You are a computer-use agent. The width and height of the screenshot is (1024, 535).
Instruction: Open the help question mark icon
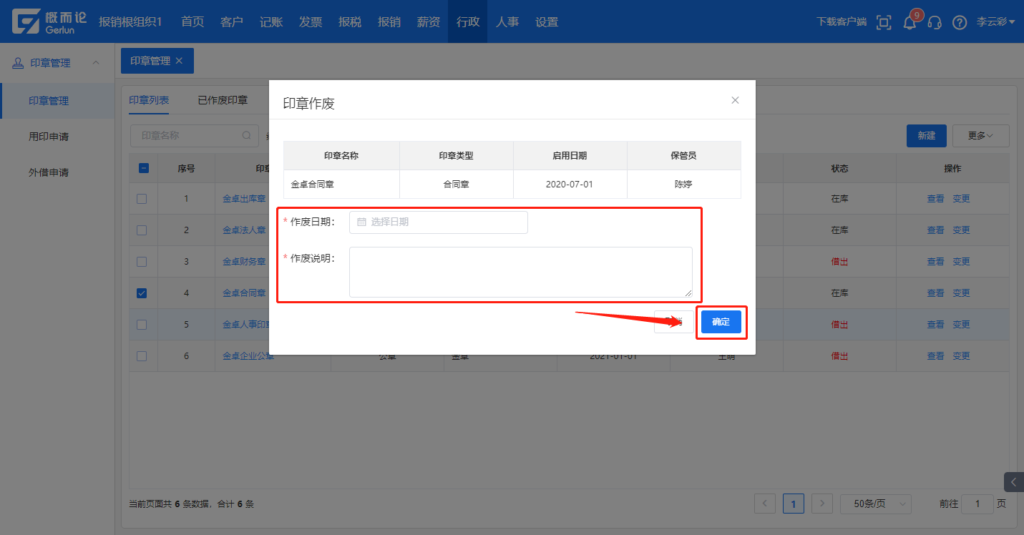click(959, 23)
